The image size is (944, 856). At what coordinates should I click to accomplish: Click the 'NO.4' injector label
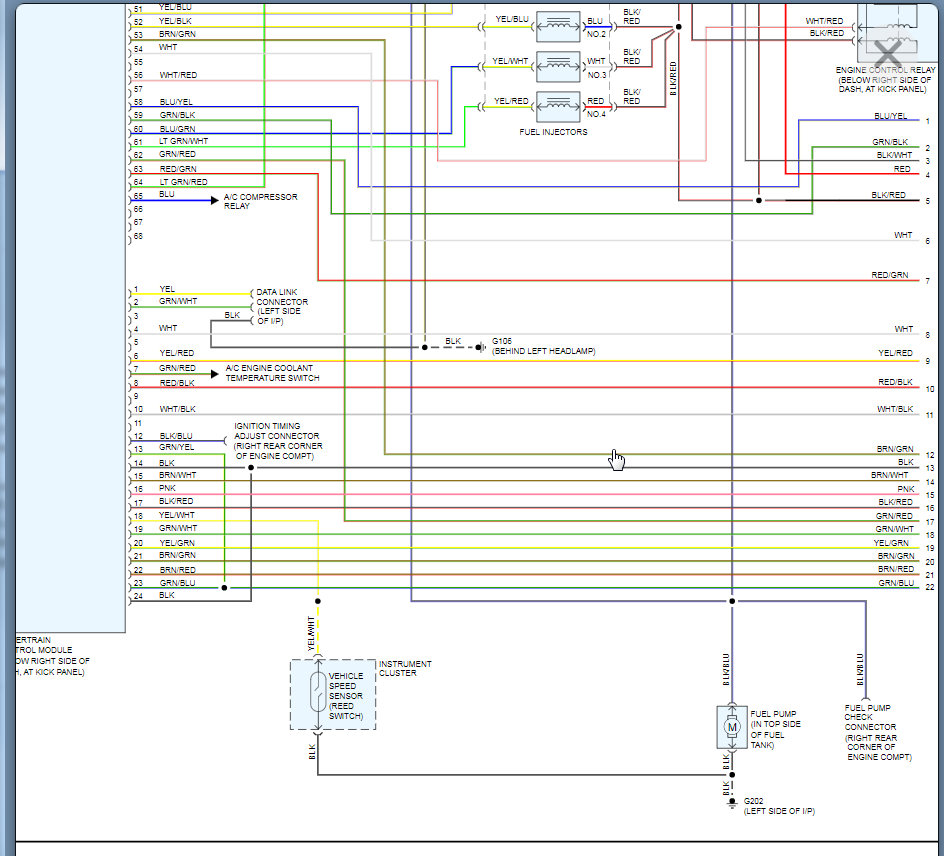[x=597, y=114]
